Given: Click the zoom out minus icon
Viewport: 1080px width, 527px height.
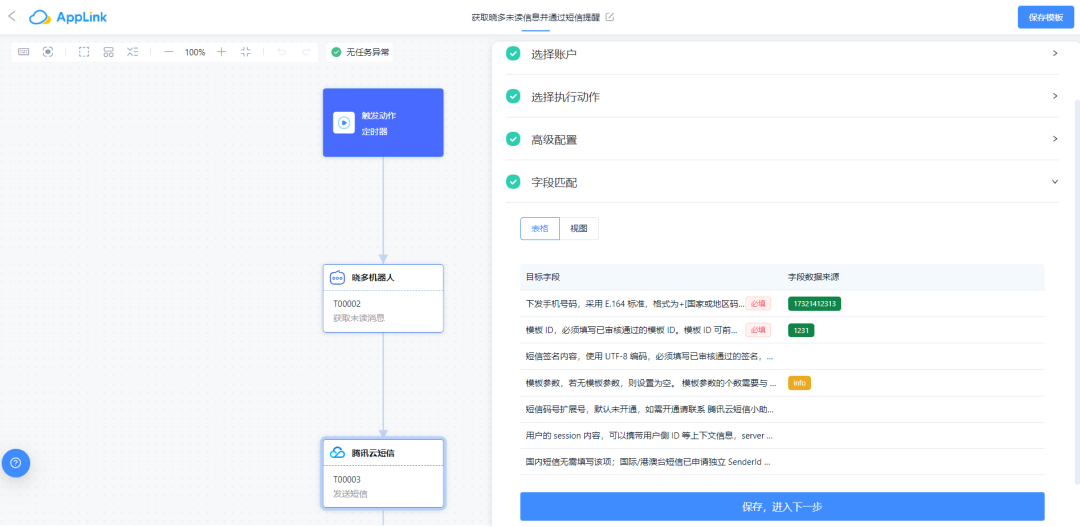Looking at the screenshot, I should (x=168, y=52).
